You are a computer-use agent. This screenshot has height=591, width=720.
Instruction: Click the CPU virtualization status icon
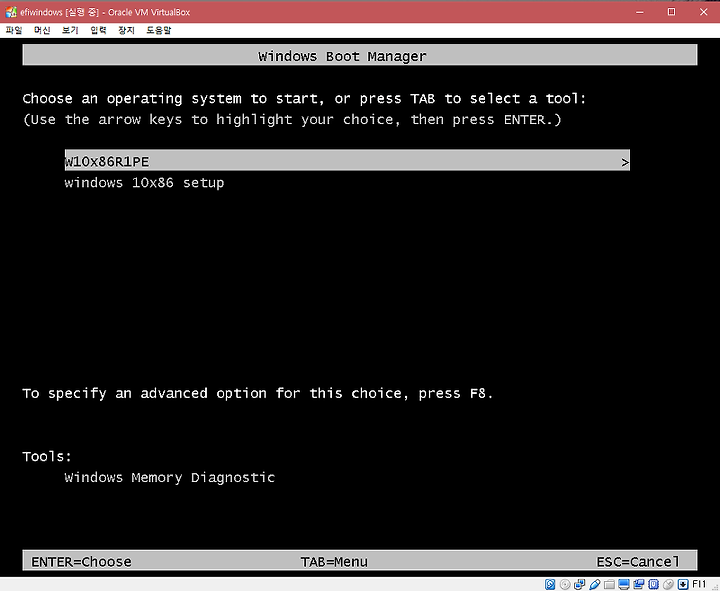coord(653,584)
